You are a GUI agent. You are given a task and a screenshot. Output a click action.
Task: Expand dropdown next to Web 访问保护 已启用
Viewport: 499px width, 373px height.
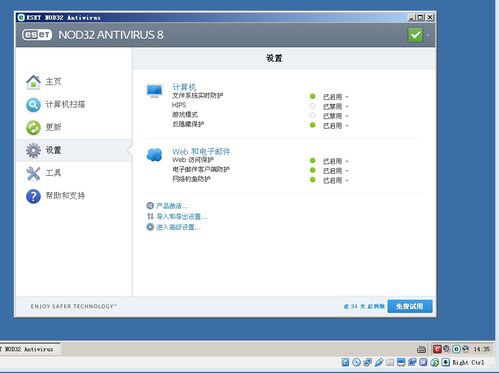coord(347,161)
